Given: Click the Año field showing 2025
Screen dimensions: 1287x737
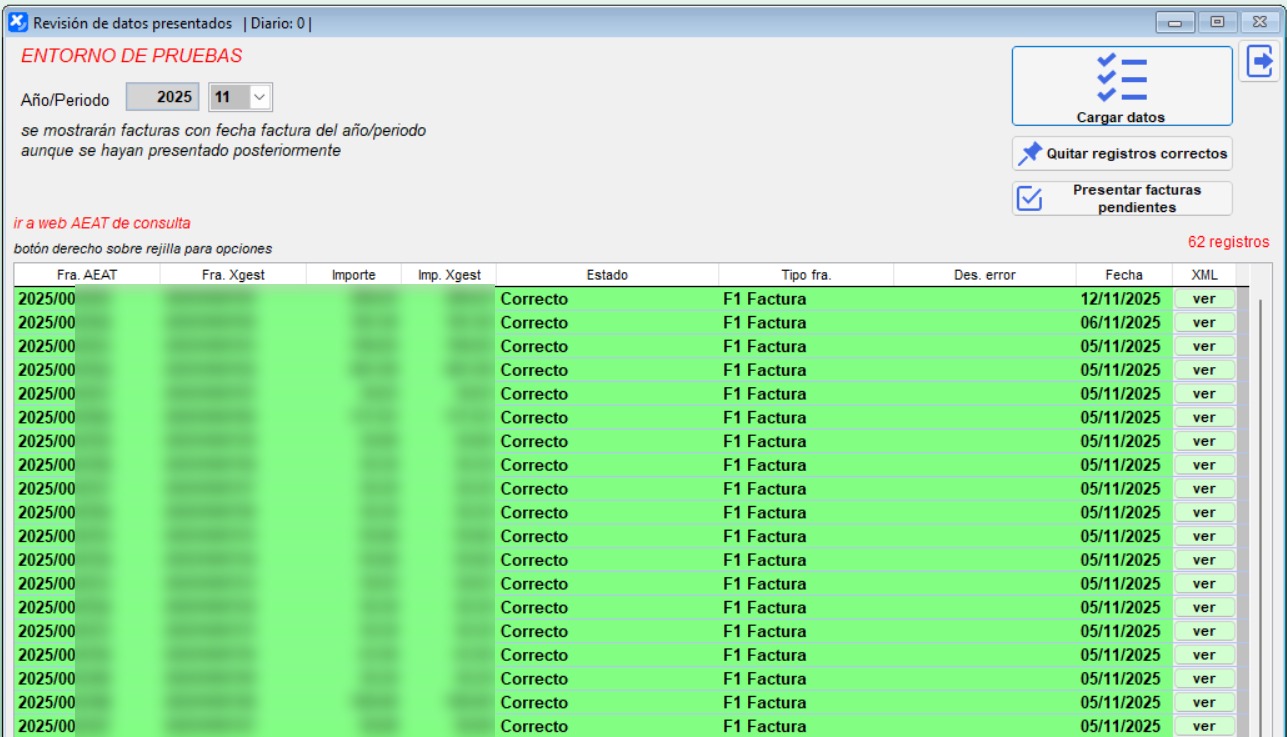Looking at the screenshot, I should coord(162,96).
